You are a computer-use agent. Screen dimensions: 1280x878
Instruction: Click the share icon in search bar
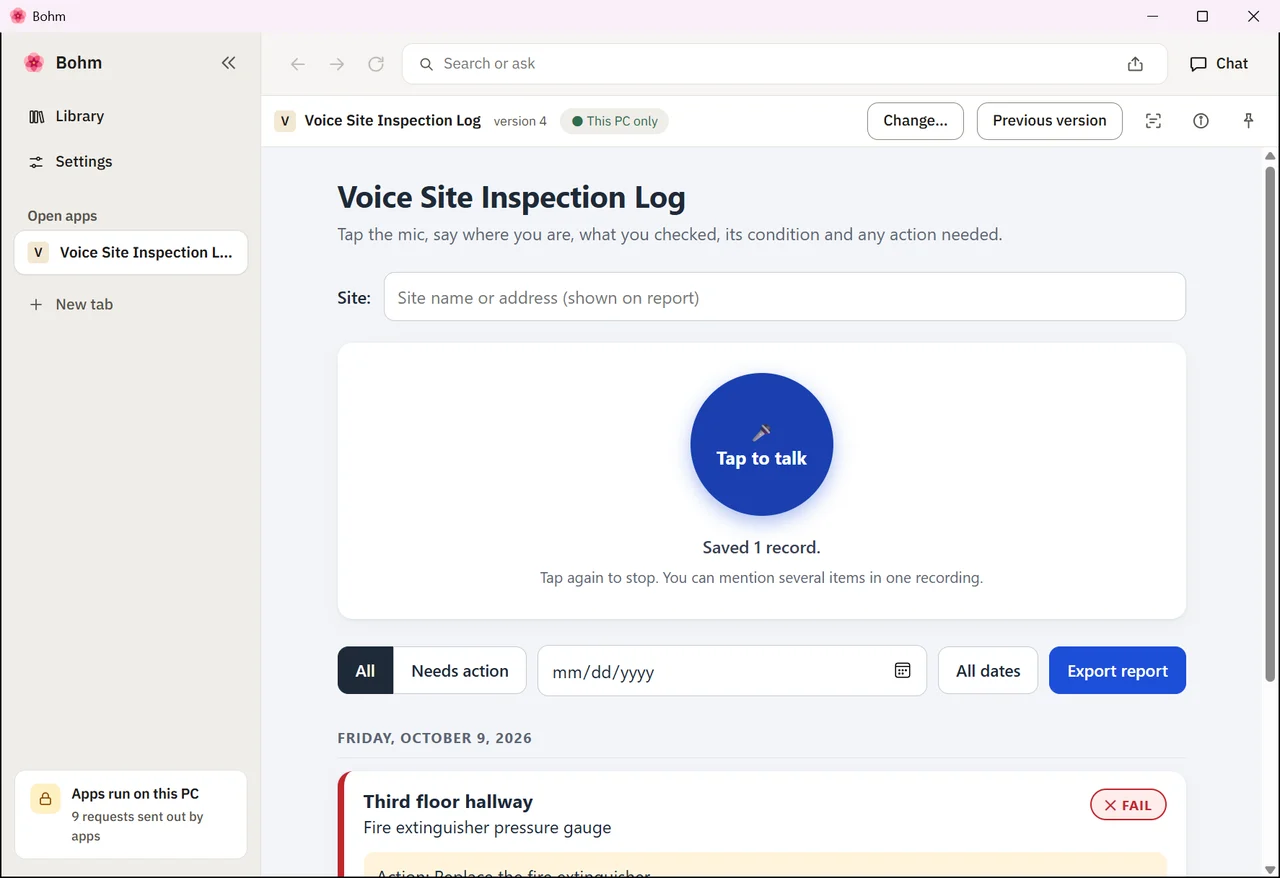[x=1135, y=64]
